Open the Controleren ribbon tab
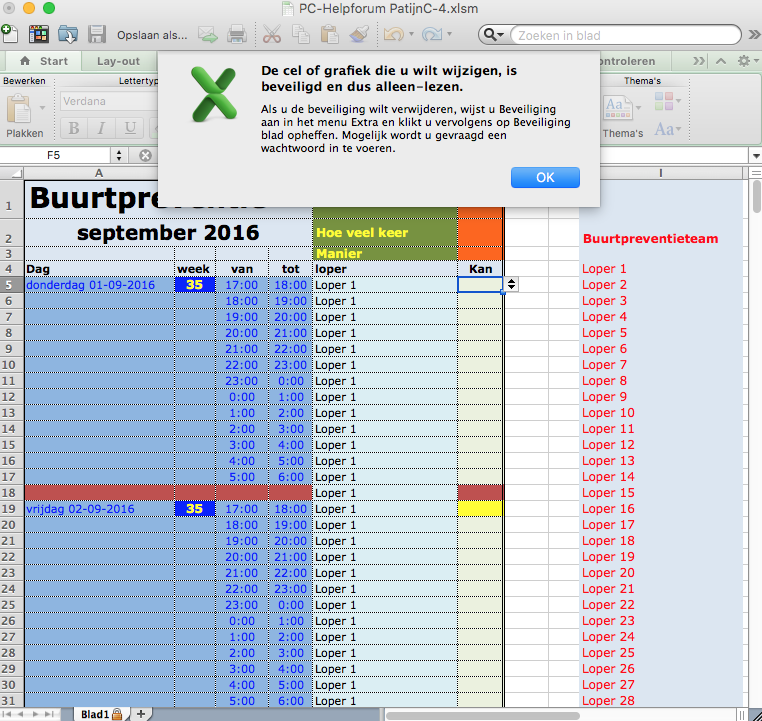Screen dimensions: 762x721 [x=628, y=61]
